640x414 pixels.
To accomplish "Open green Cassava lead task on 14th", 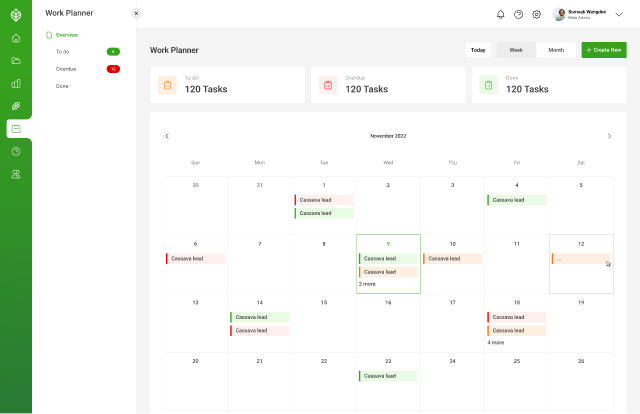I will (x=260, y=317).
